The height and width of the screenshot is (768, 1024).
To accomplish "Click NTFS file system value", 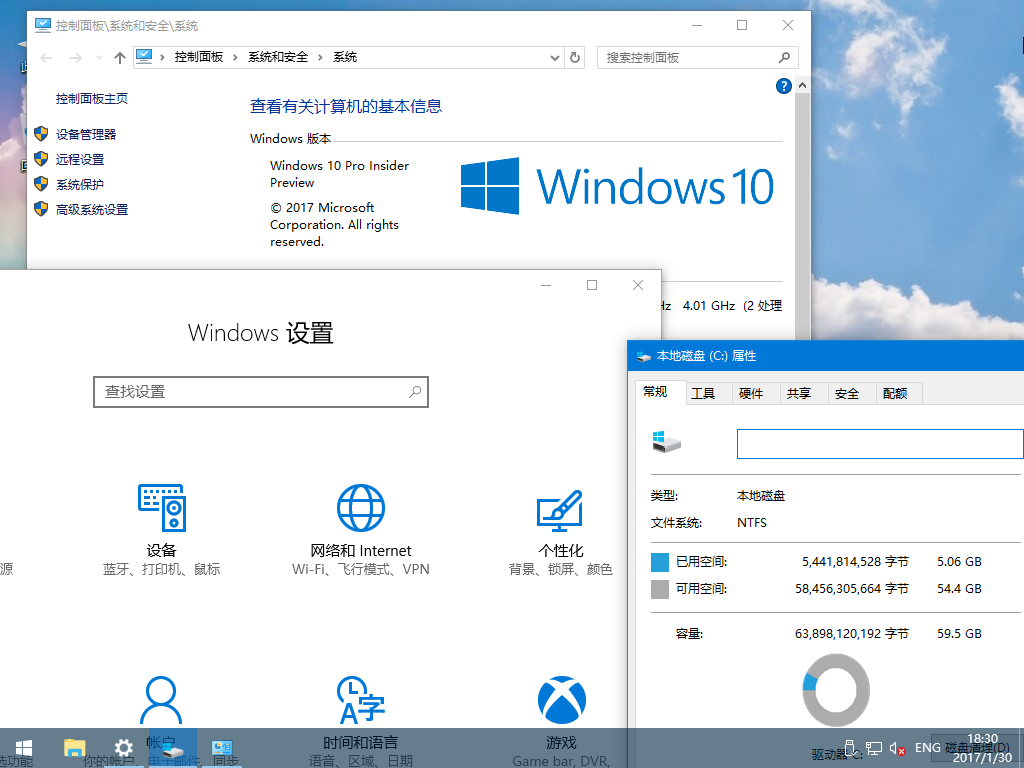I will [752, 522].
